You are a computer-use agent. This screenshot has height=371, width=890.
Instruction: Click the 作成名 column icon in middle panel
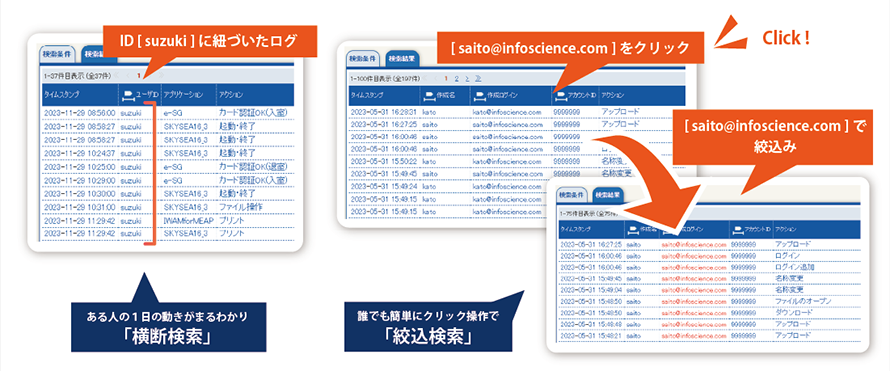(x=430, y=96)
